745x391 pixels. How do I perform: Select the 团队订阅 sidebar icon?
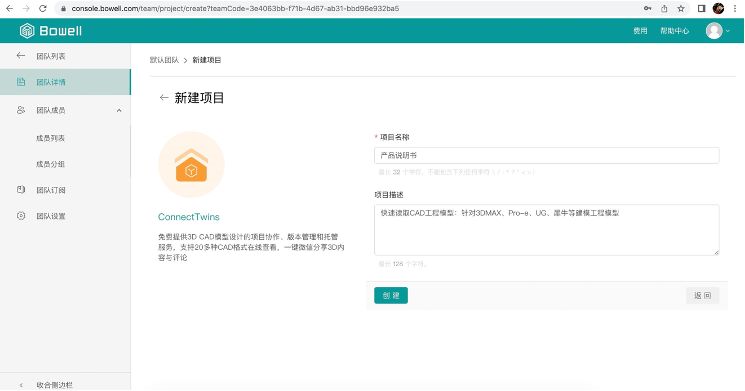[x=21, y=190]
